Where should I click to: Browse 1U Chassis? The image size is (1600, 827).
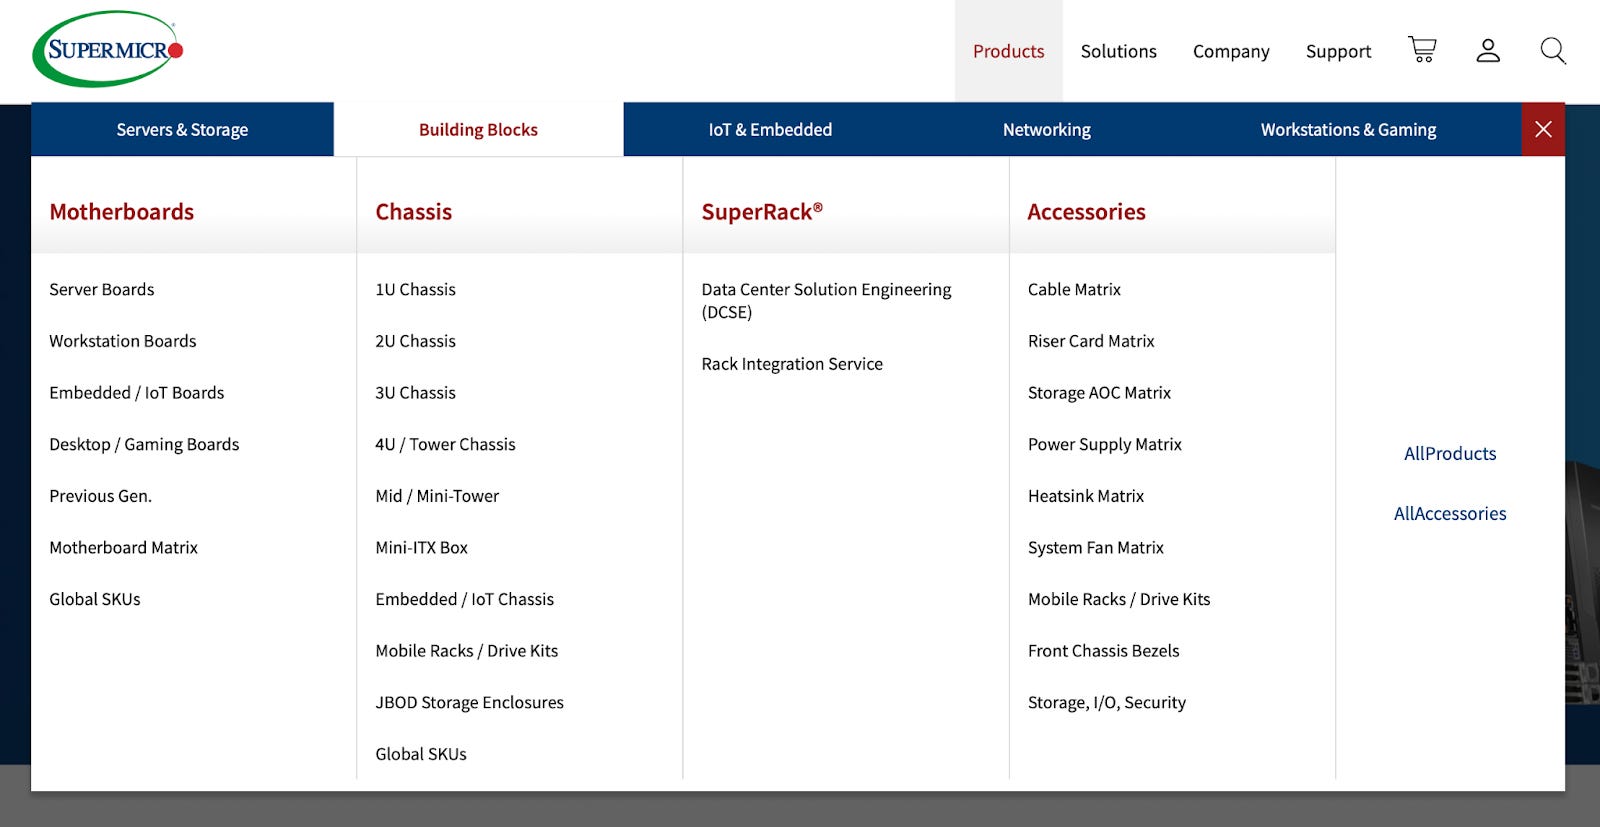pyautogui.click(x=415, y=289)
